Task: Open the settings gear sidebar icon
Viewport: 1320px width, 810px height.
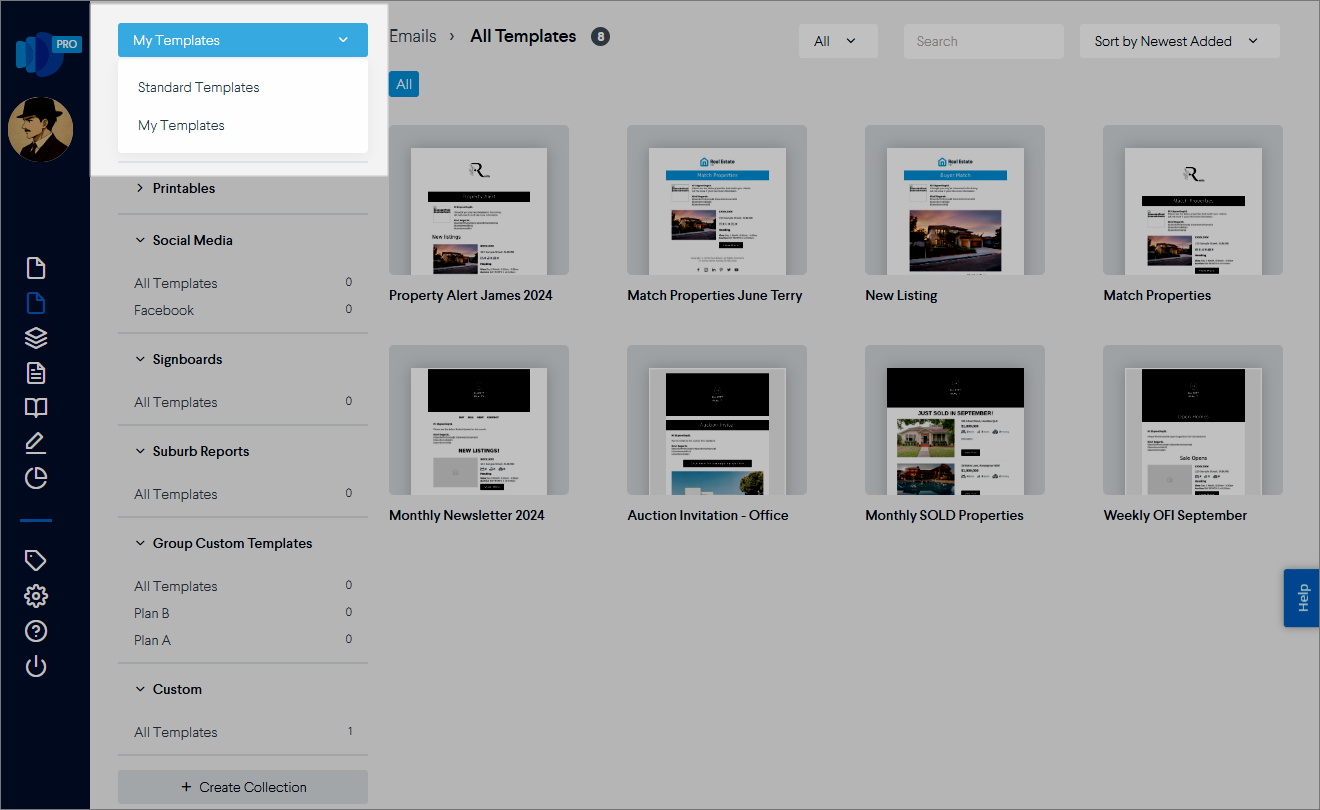Action: tap(36, 596)
